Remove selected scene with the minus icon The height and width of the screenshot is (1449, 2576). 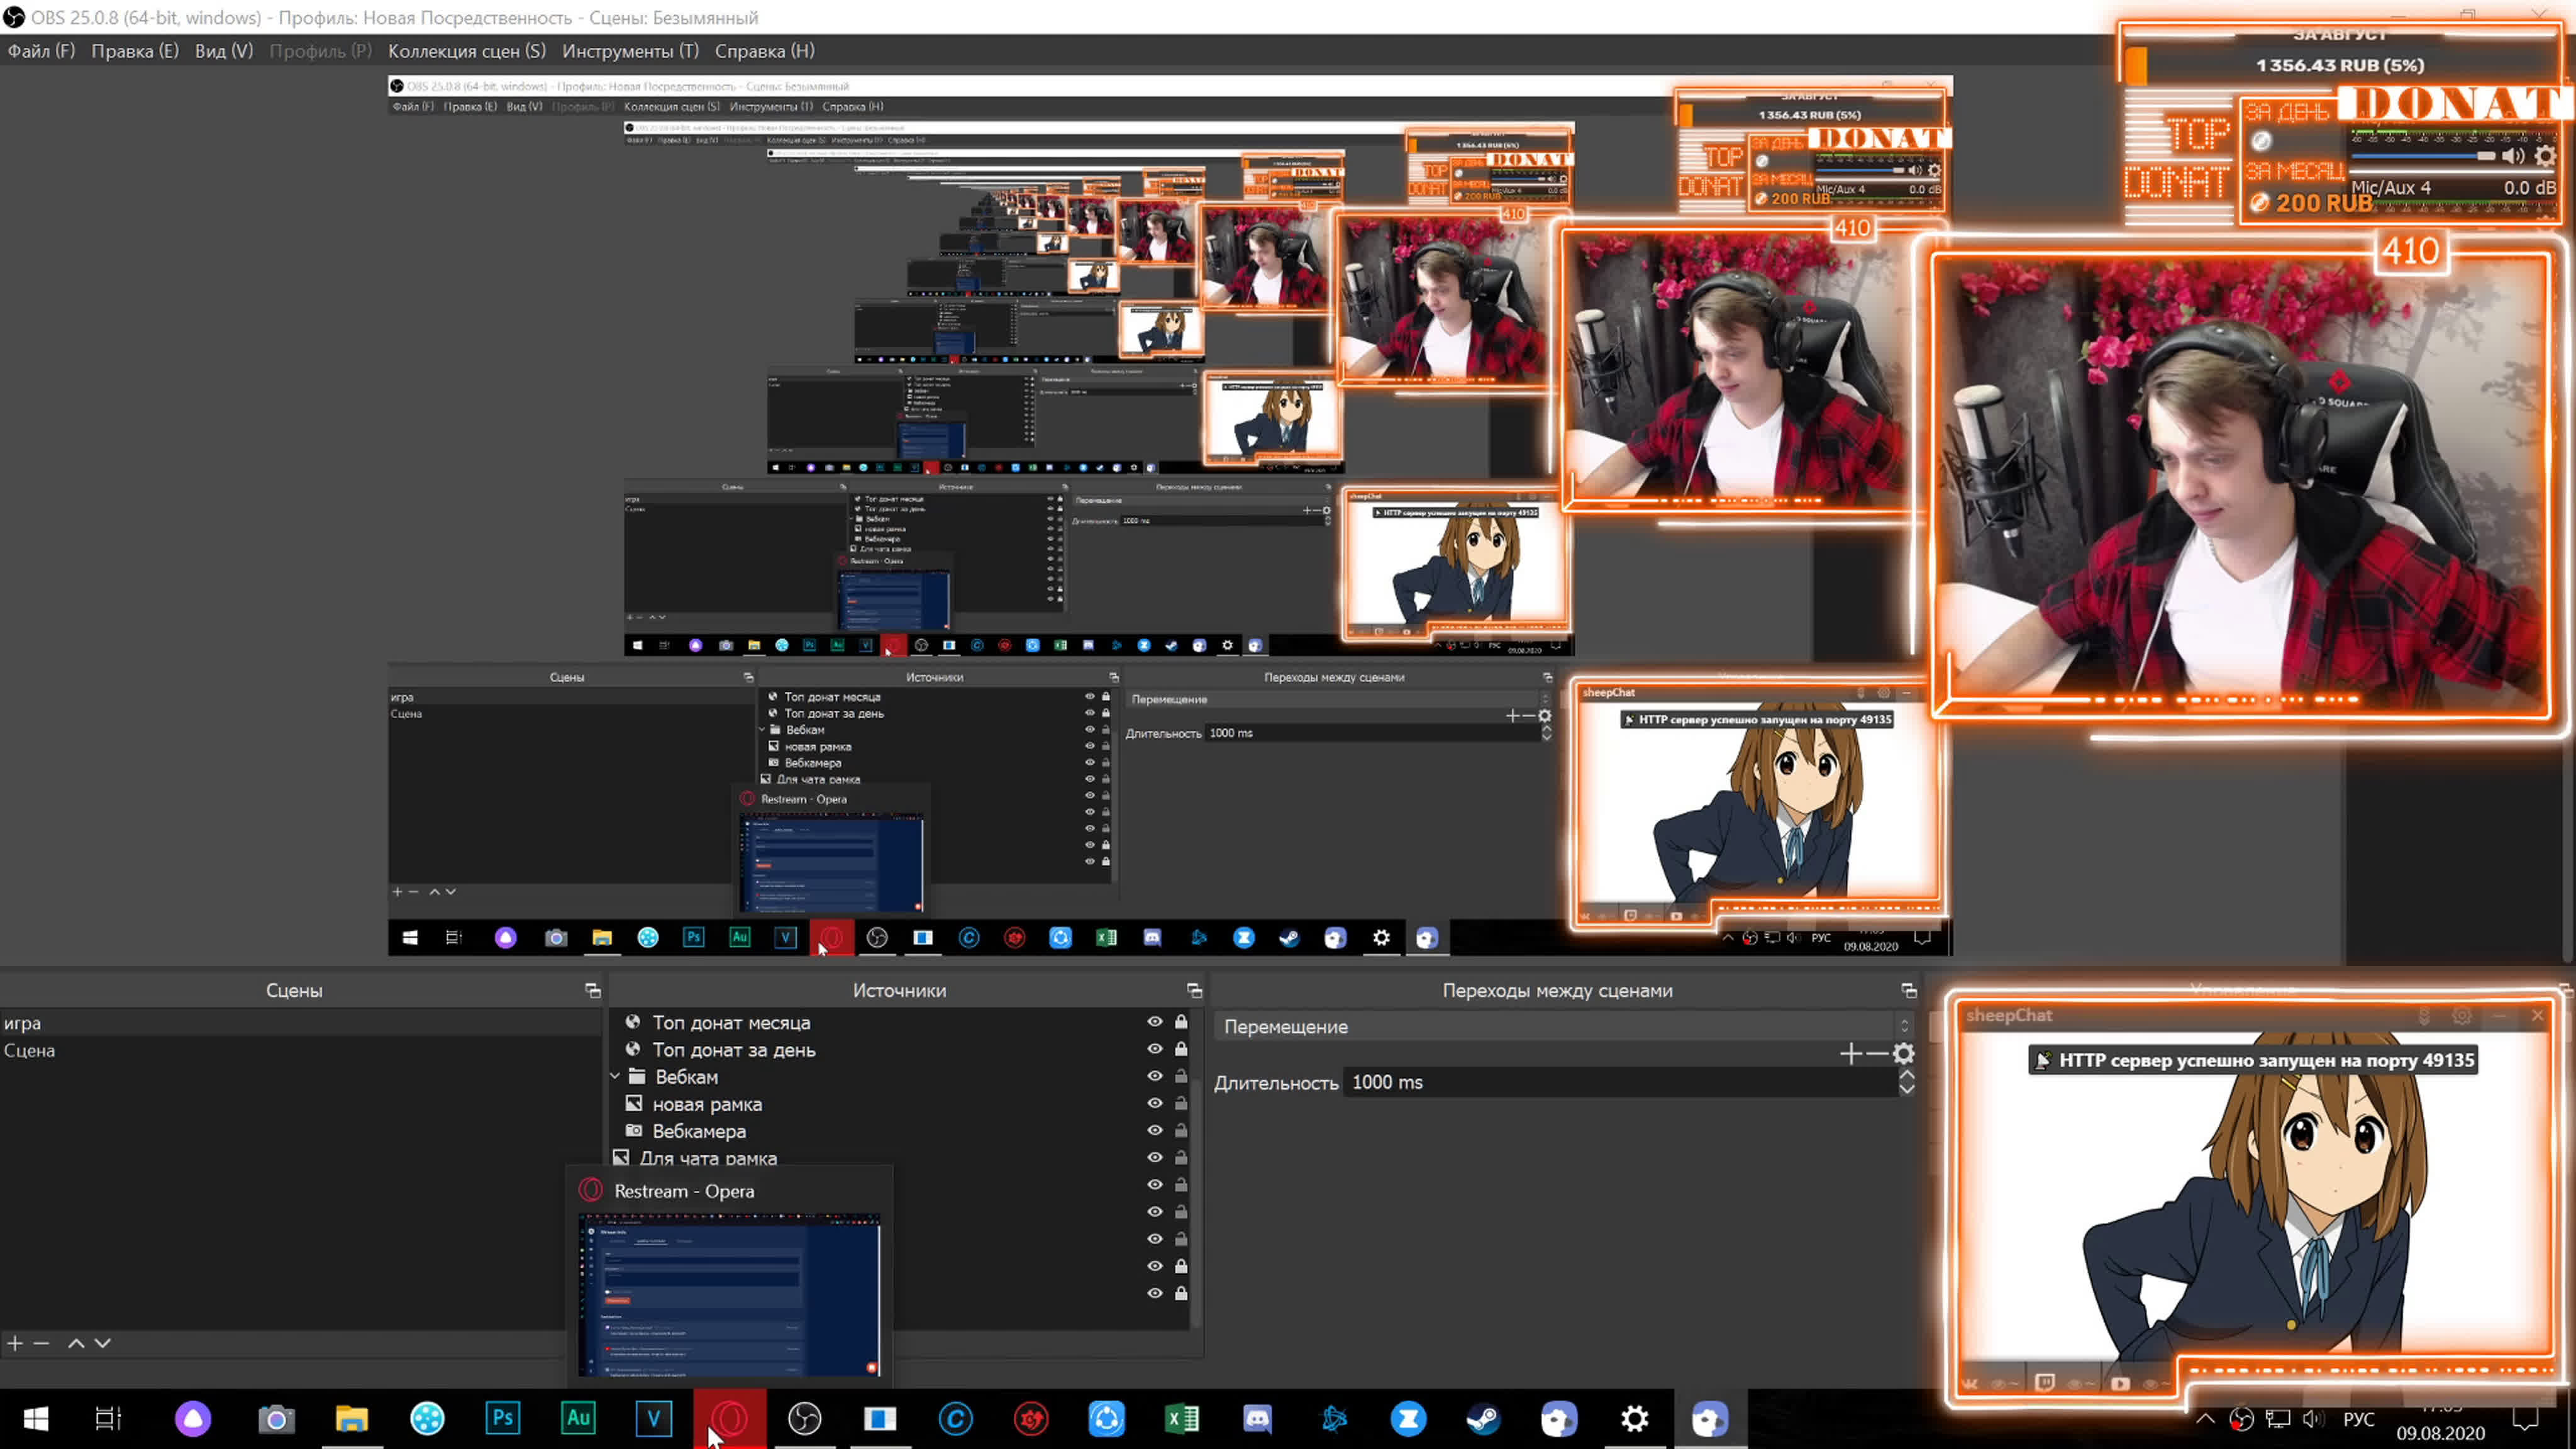click(41, 1343)
